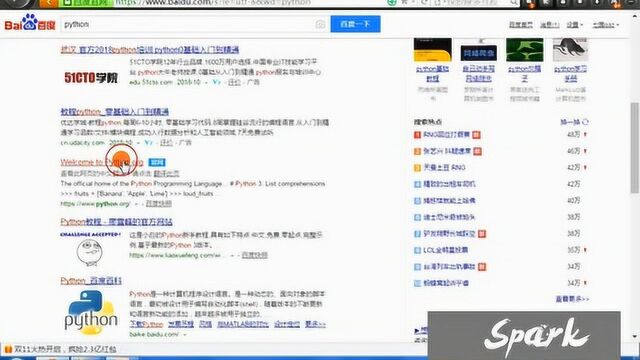Click the blue 官网 badge
Screen dimensions: 640x360
point(157,162)
